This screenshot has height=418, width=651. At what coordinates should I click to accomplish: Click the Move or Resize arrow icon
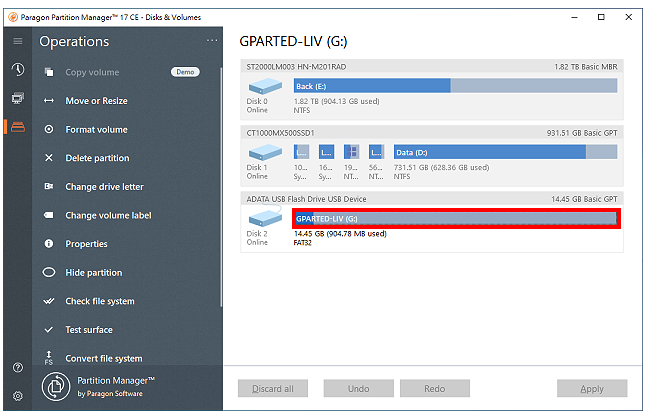(49, 101)
